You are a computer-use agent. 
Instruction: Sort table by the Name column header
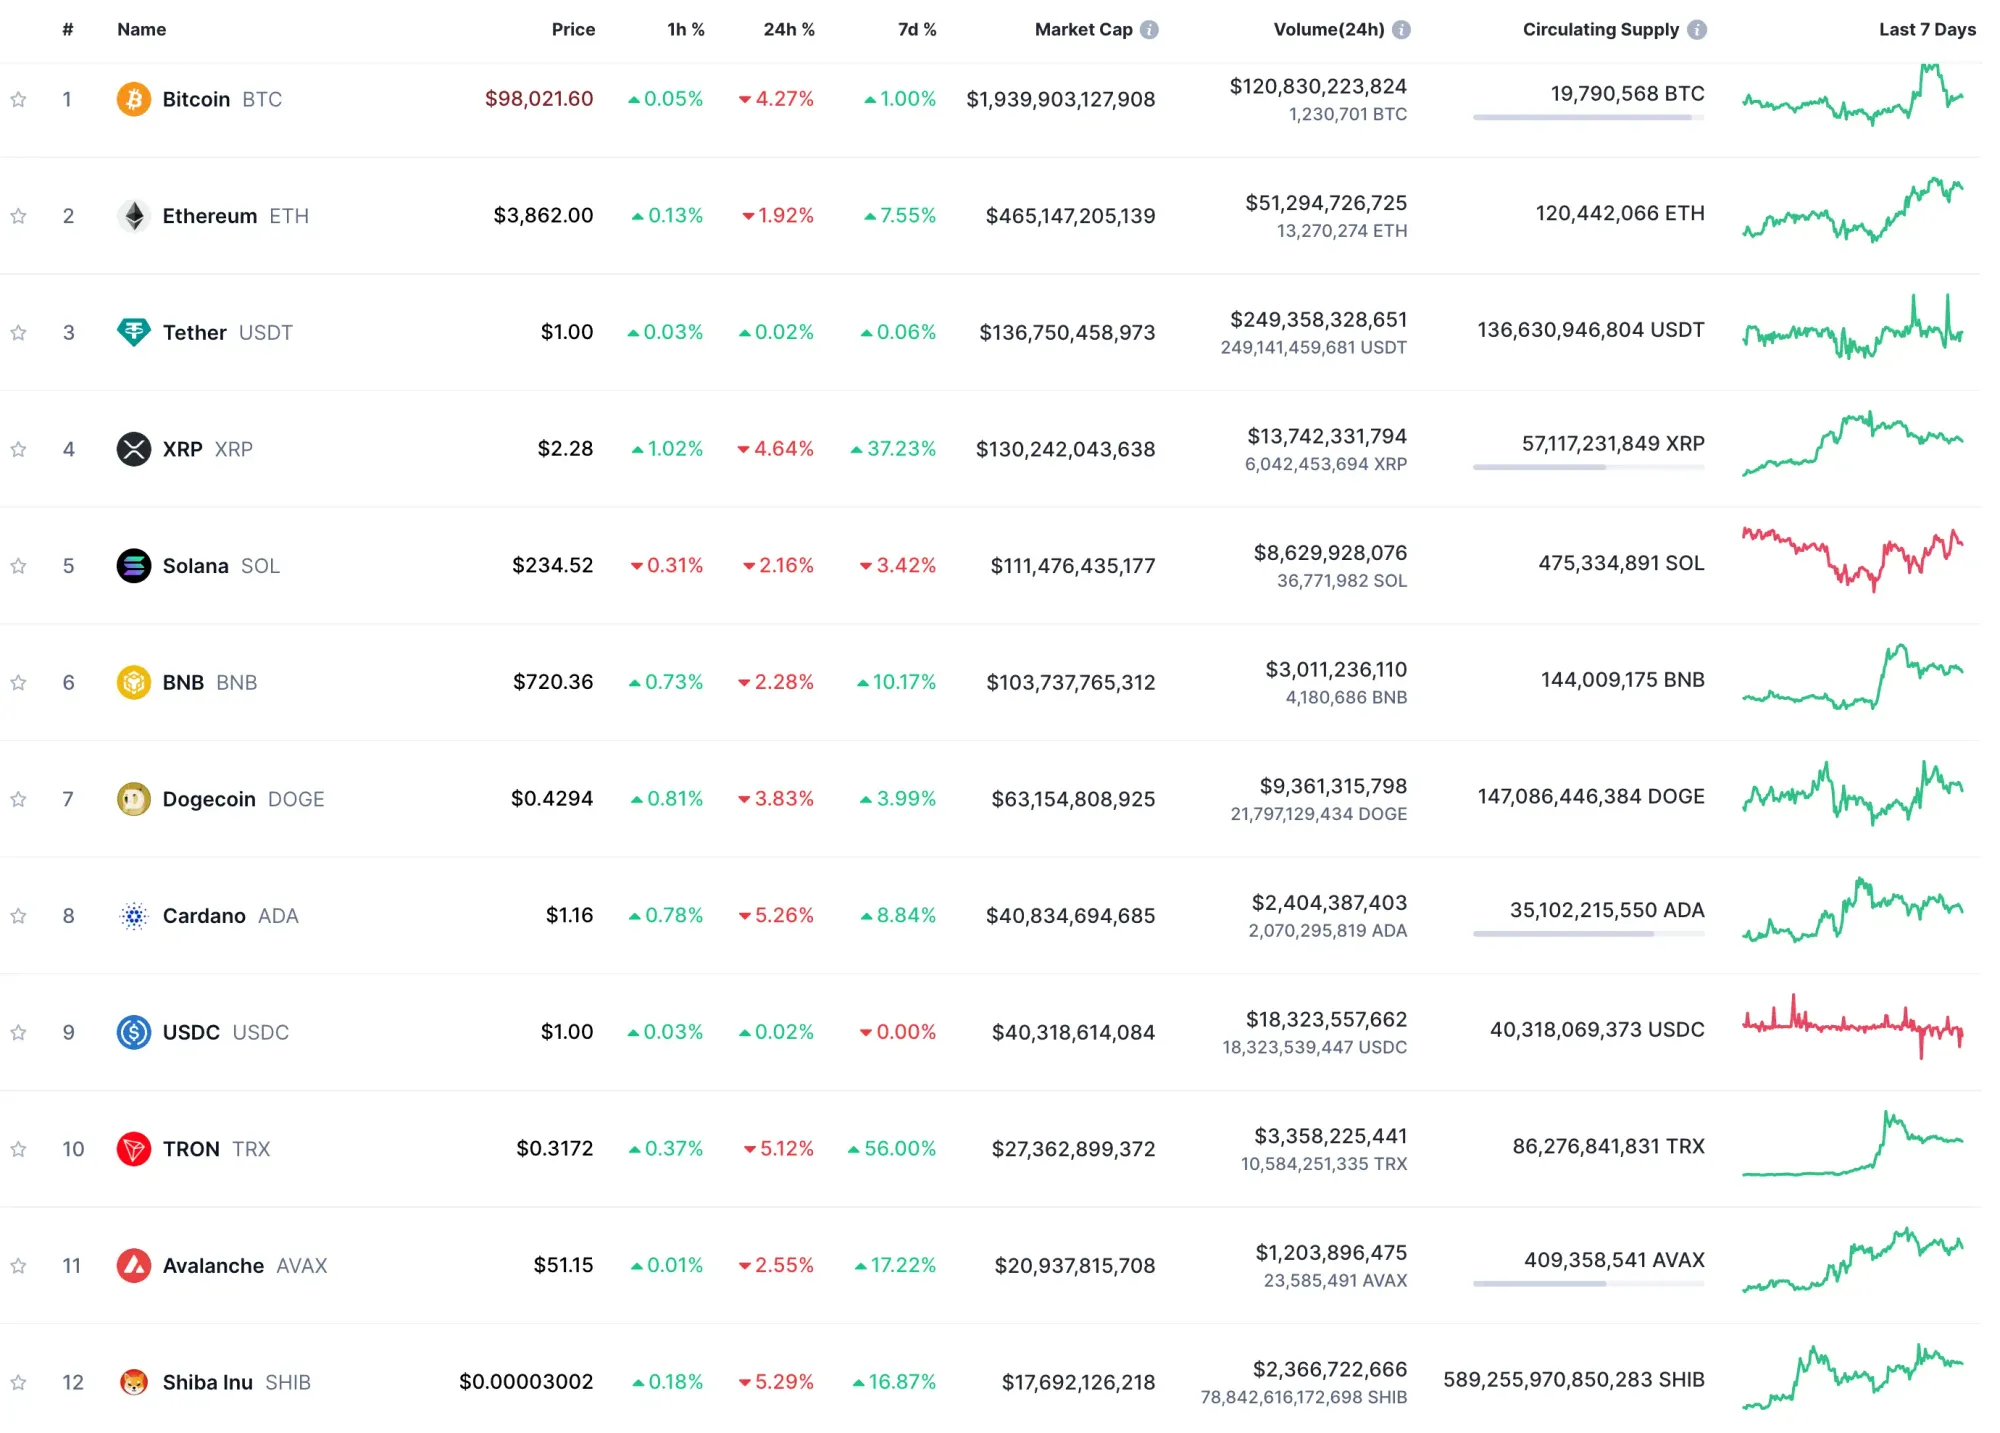141,30
